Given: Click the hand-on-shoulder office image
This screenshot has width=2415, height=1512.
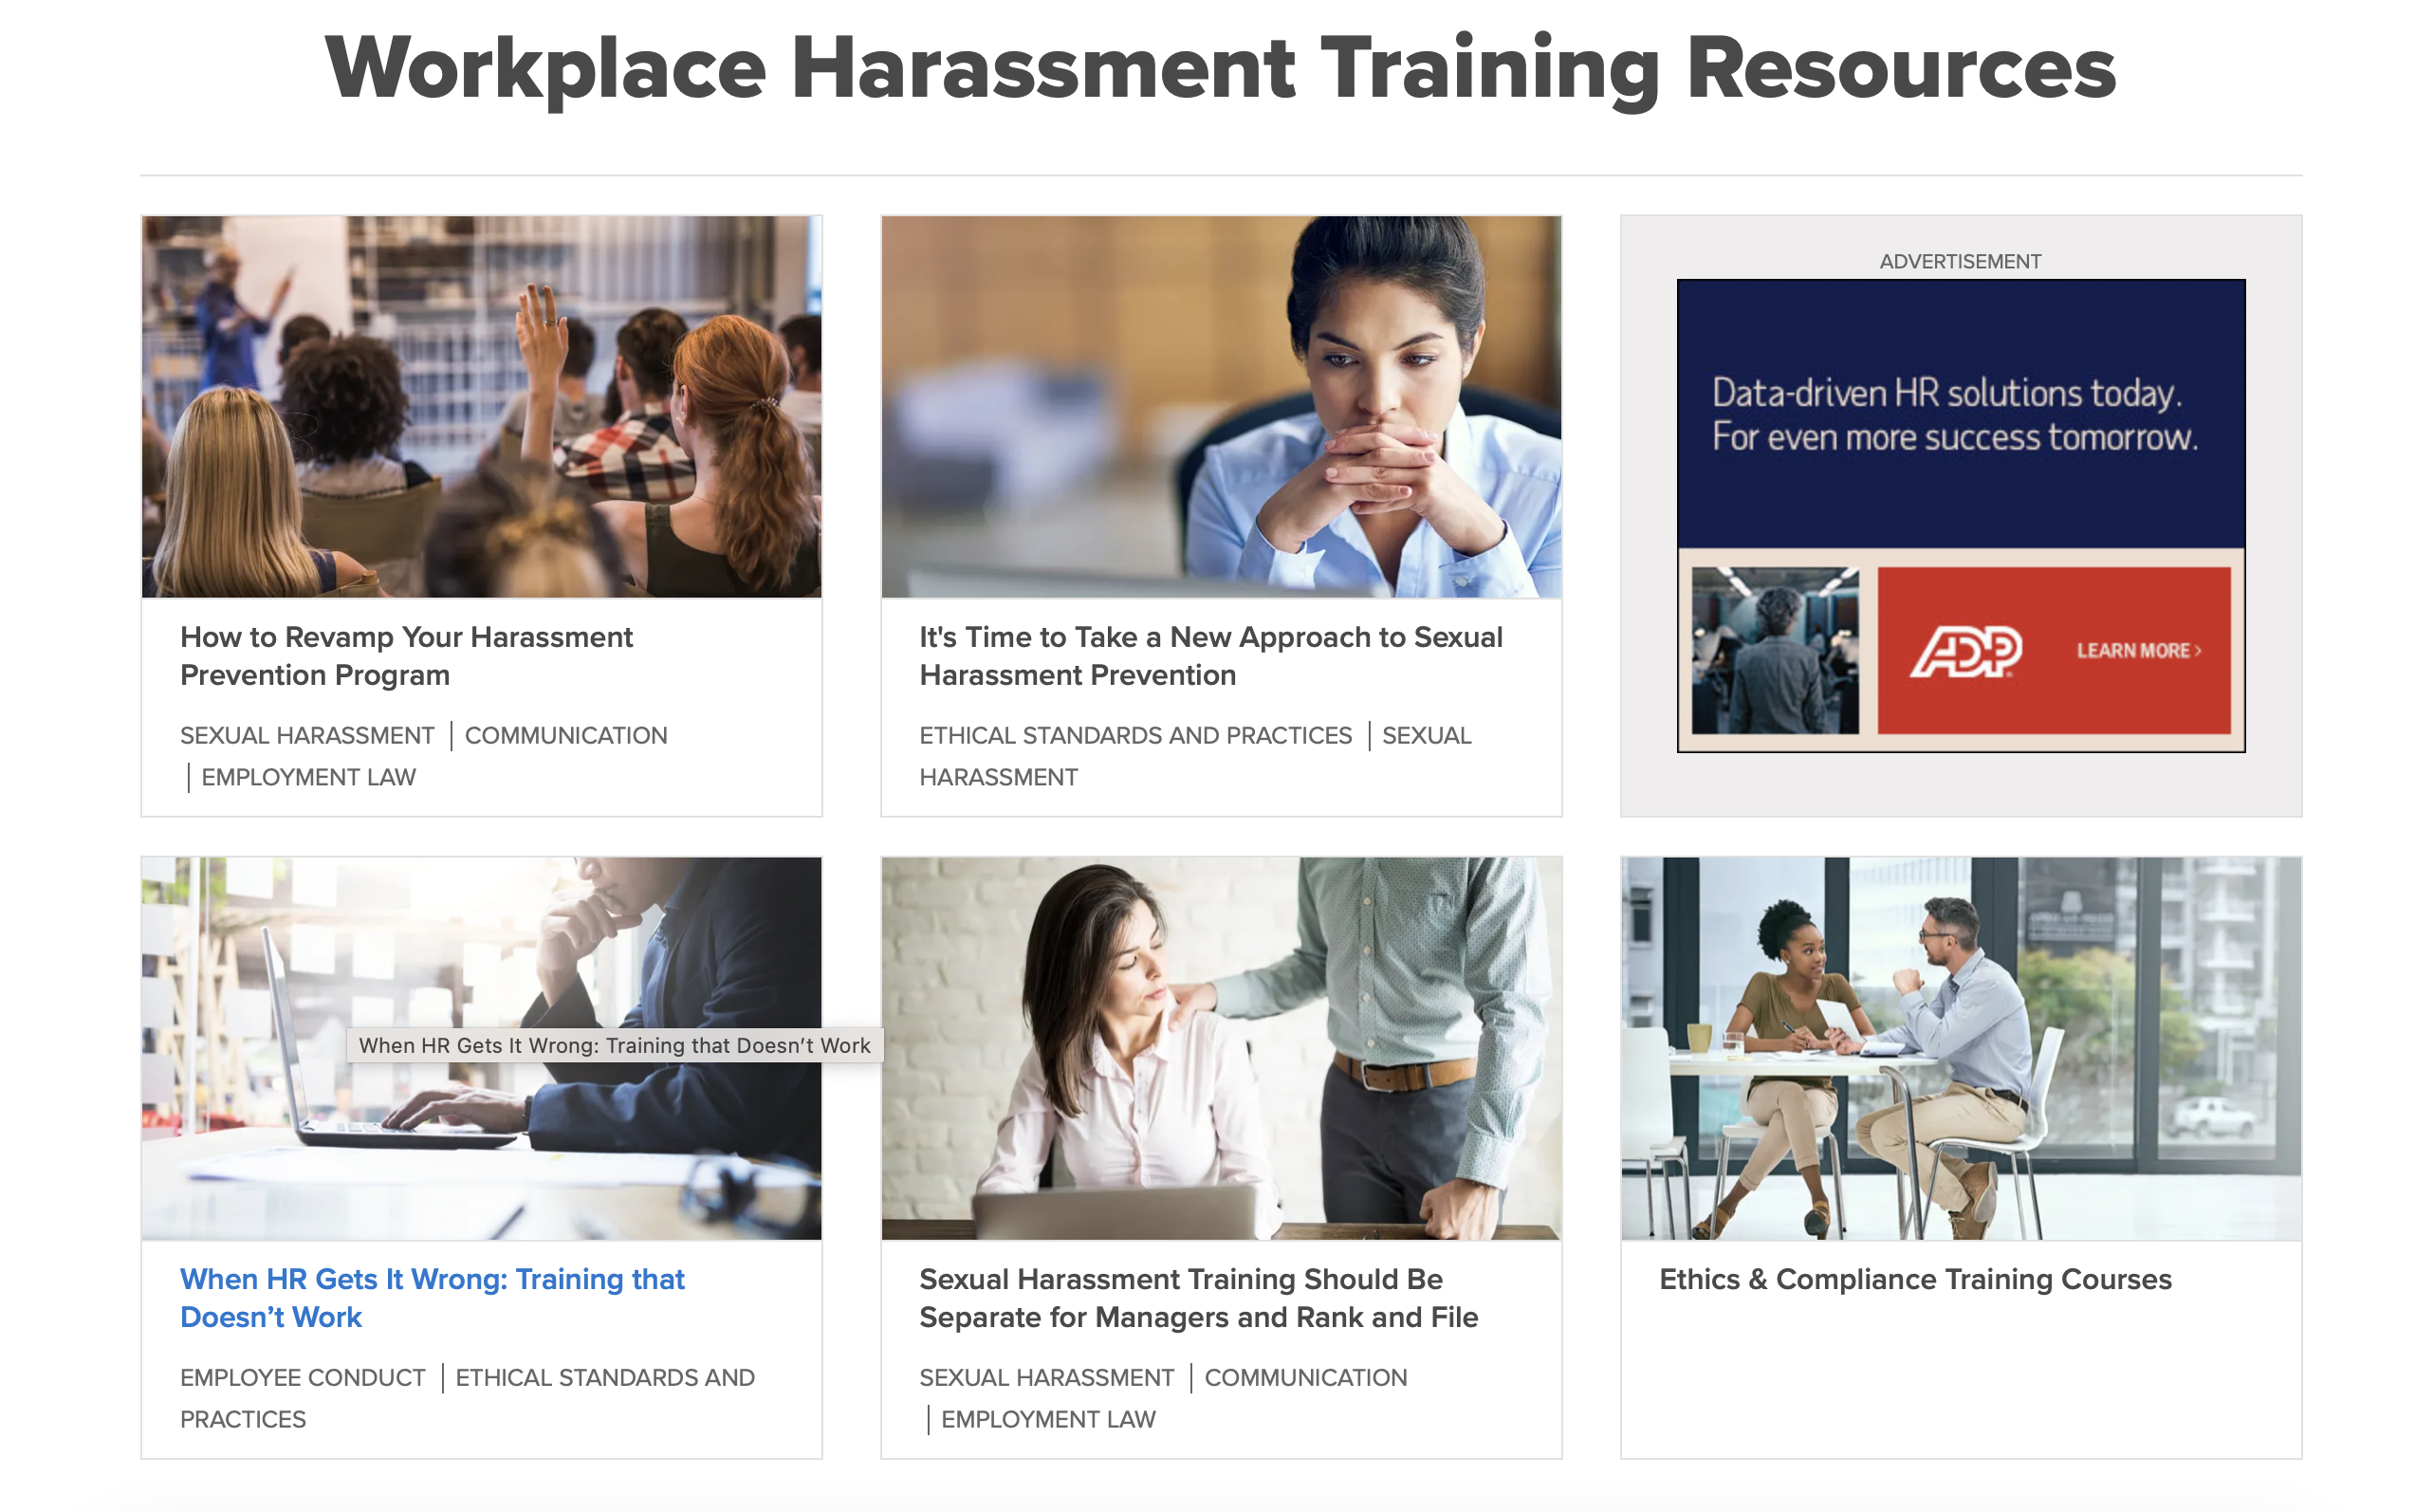Looking at the screenshot, I should point(1220,1048).
